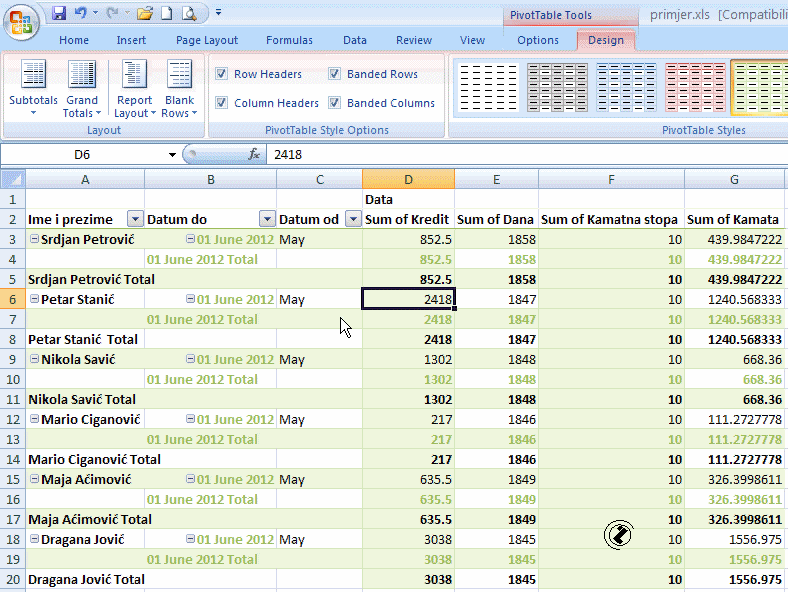Apply the orange highlighted PivotTable style

click(x=758, y=88)
